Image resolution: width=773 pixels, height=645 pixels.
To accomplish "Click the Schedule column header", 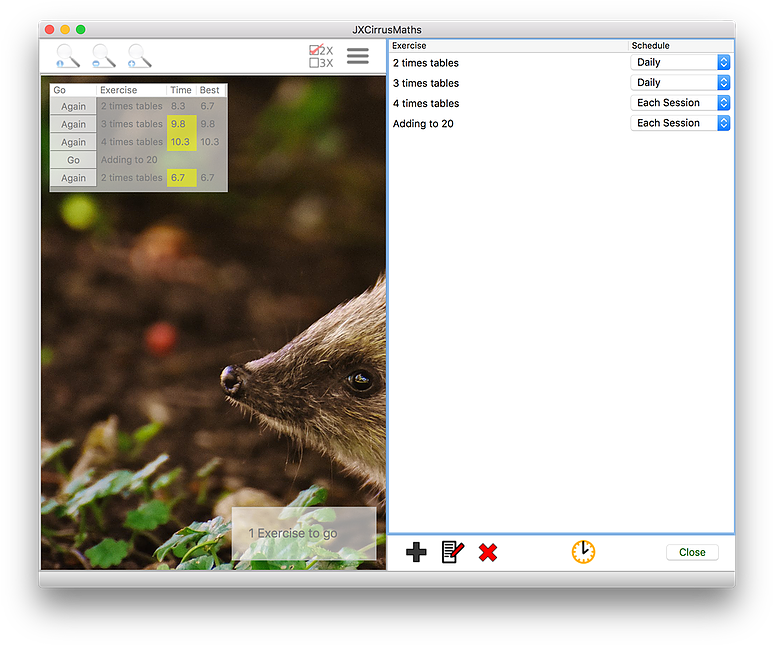I will [x=681, y=45].
